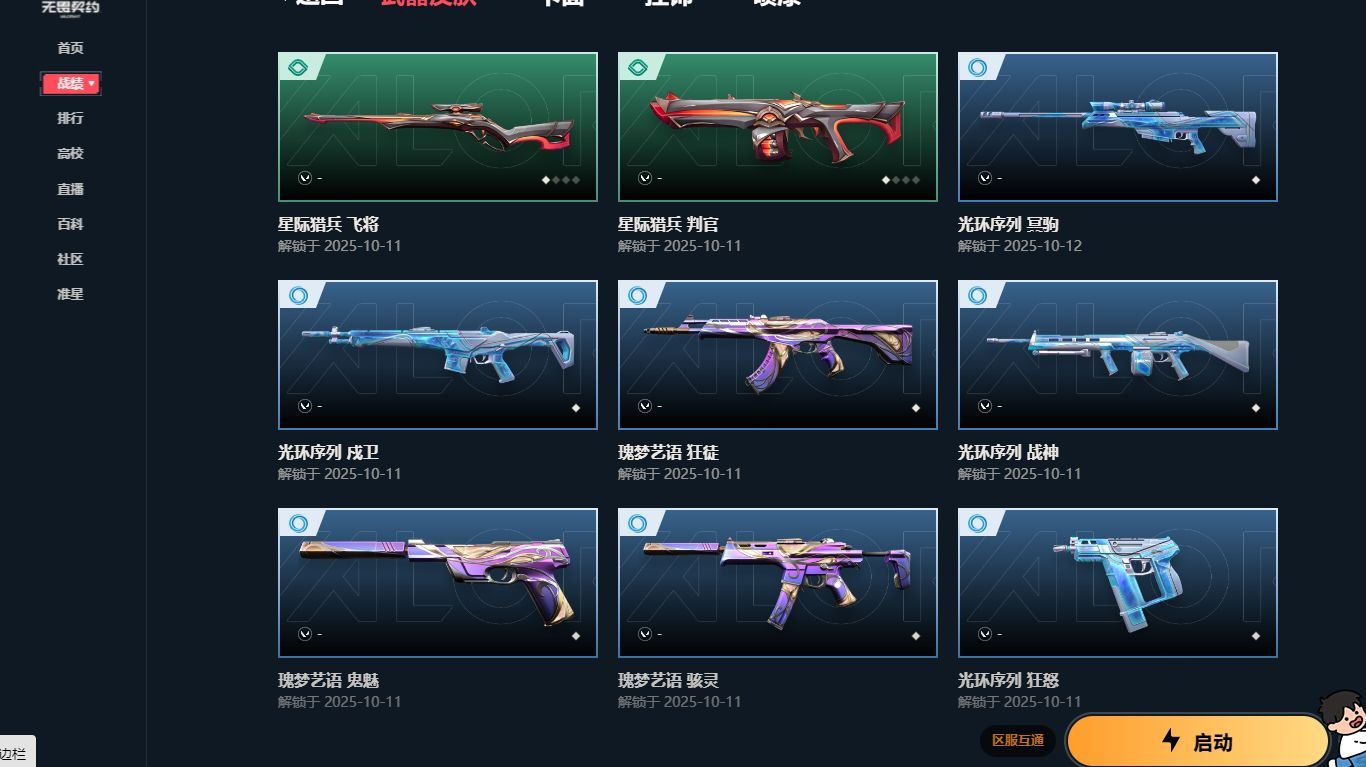Click the level diamond icons on 星际猎兵 飞将
The image size is (1366, 767).
pos(561,180)
